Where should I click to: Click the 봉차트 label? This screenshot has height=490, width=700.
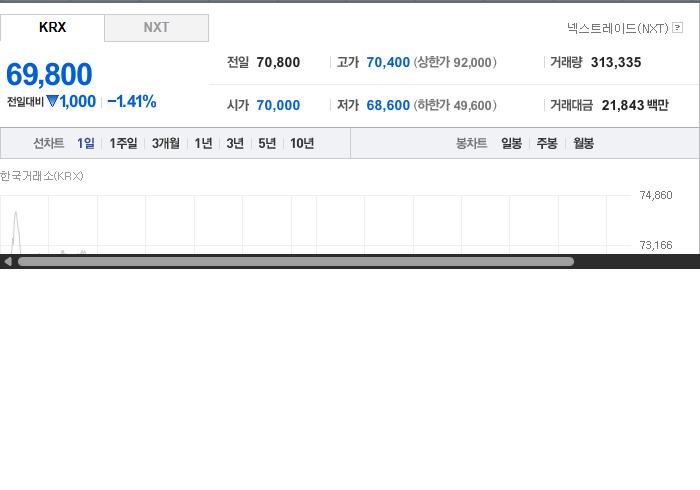pyautogui.click(x=471, y=143)
